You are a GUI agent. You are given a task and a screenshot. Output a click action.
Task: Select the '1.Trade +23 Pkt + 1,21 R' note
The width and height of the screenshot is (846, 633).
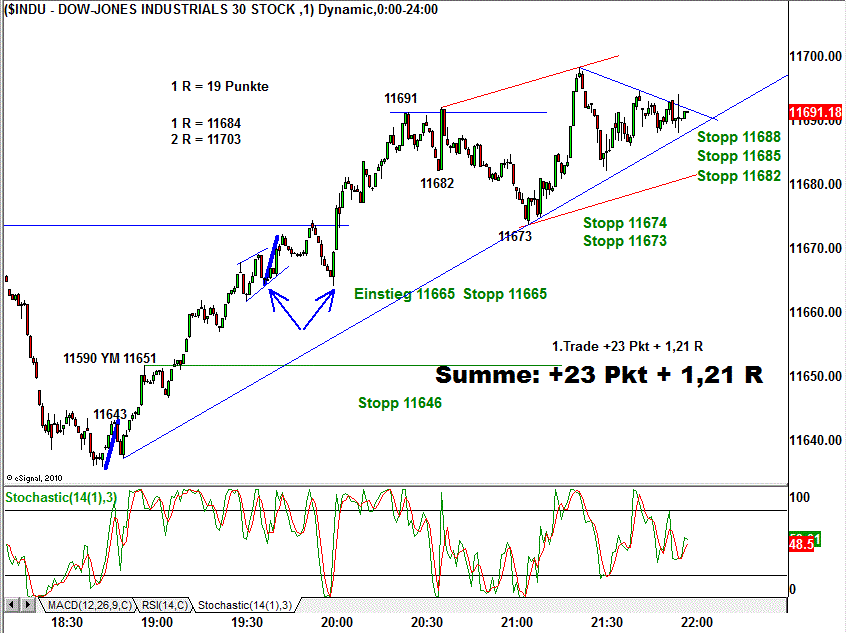[627, 346]
